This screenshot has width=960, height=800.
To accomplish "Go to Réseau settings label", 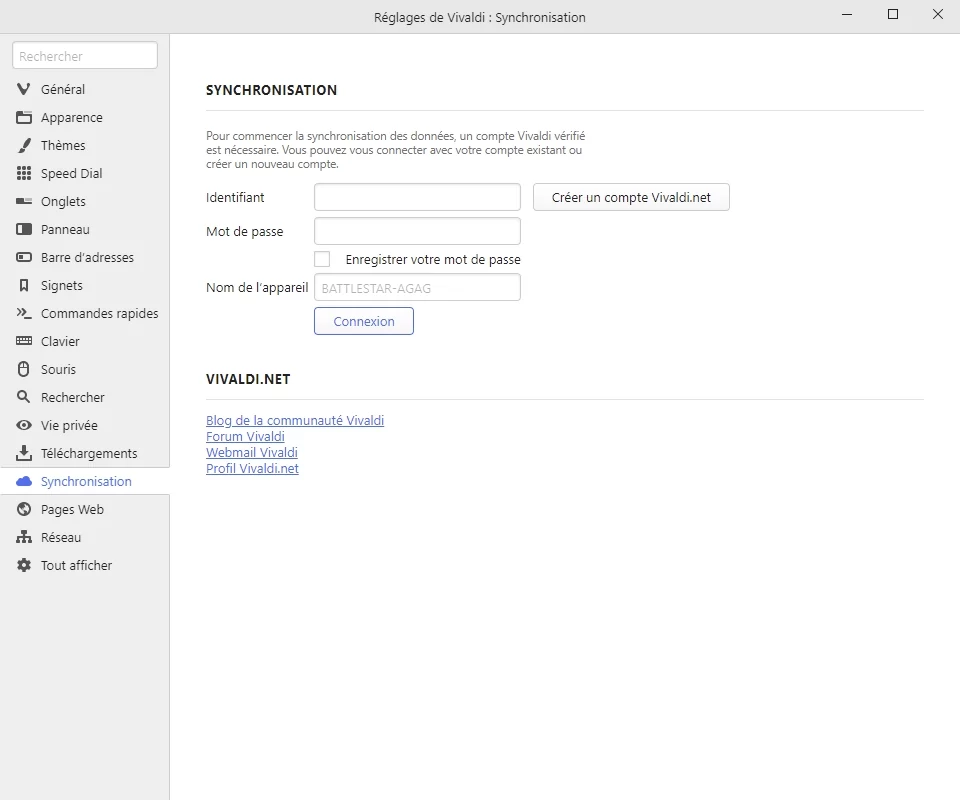I will [x=61, y=537].
